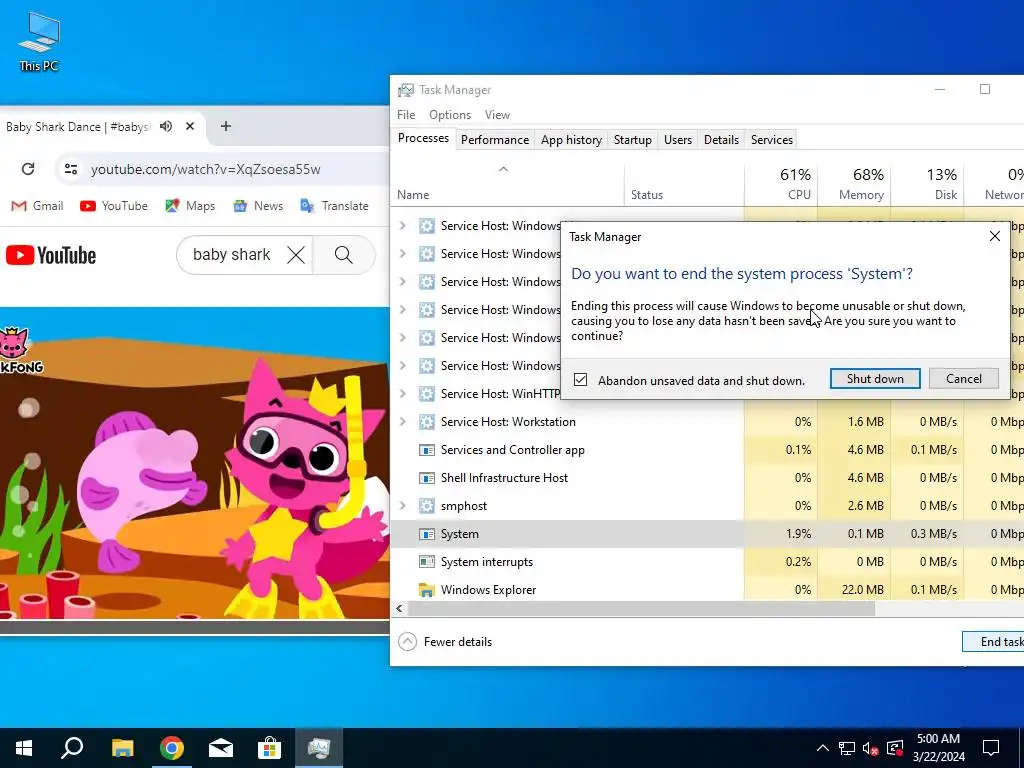1024x768 pixels.
Task: Click the End task button
Action: click(x=994, y=642)
